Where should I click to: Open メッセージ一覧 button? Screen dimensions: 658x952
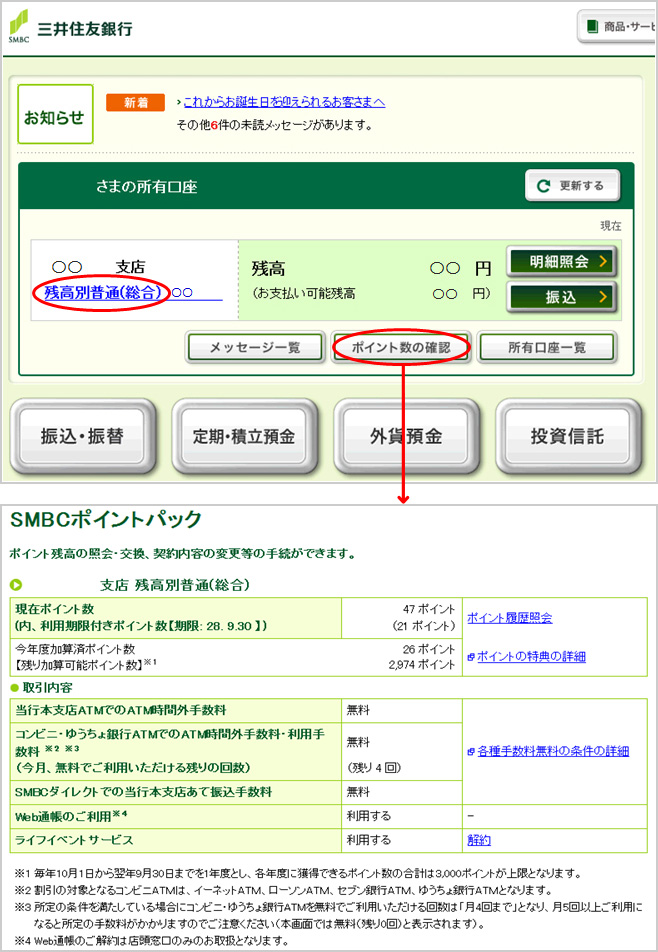[x=255, y=348]
